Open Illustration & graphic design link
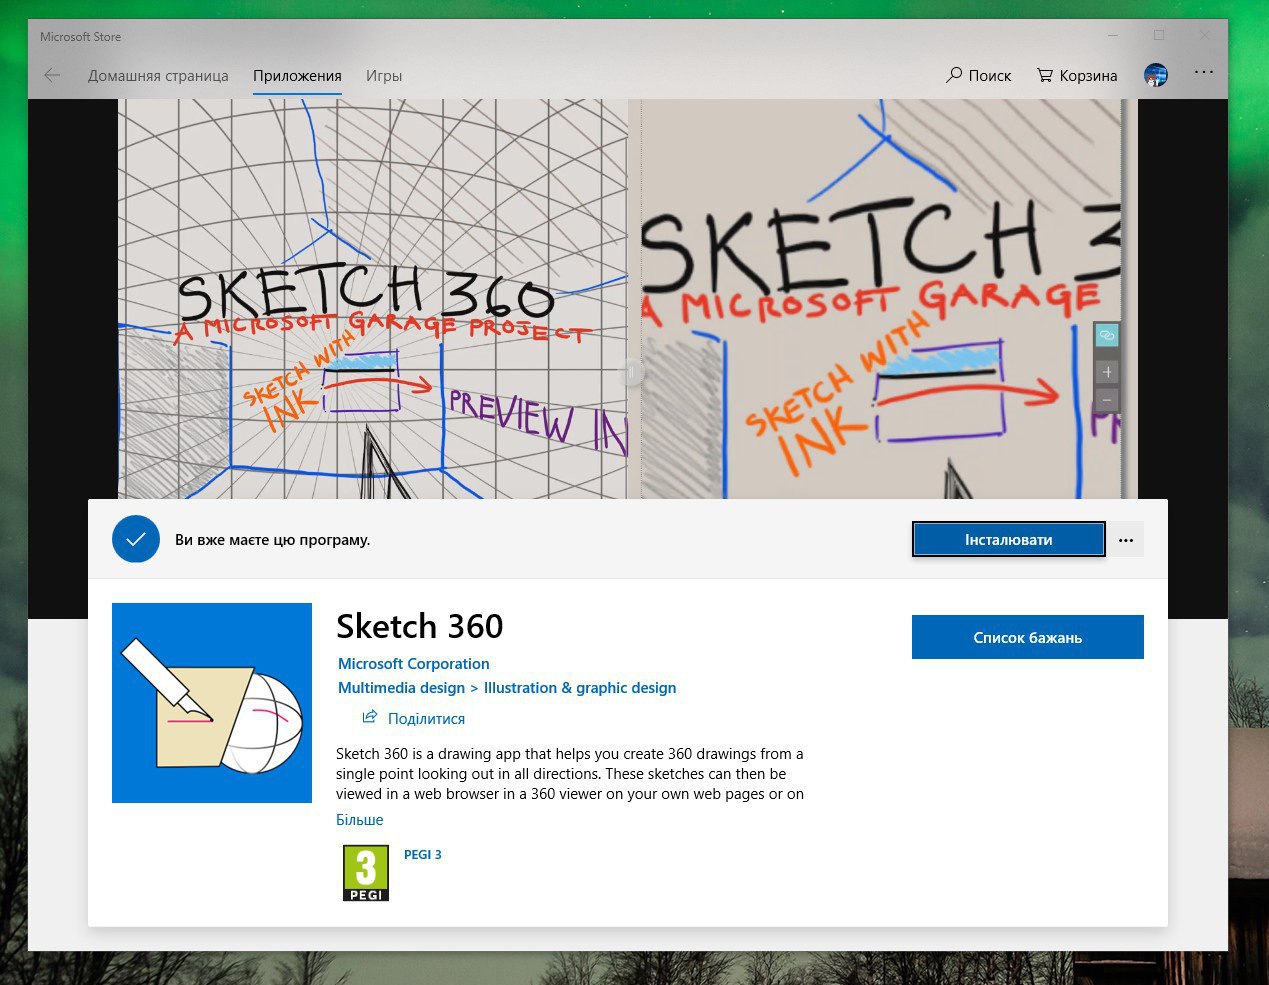 pos(580,688)
